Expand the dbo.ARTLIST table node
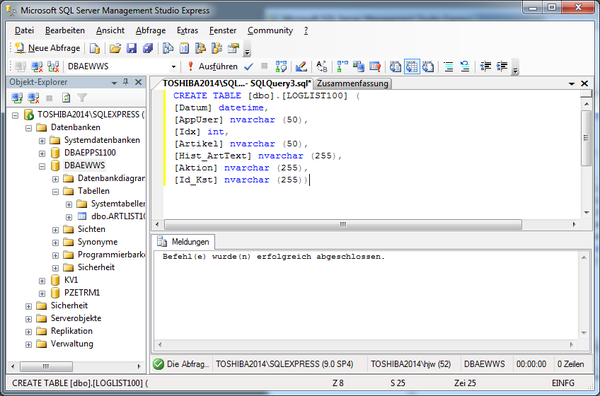Screen dimensions: 600x396 click(69, 217)
